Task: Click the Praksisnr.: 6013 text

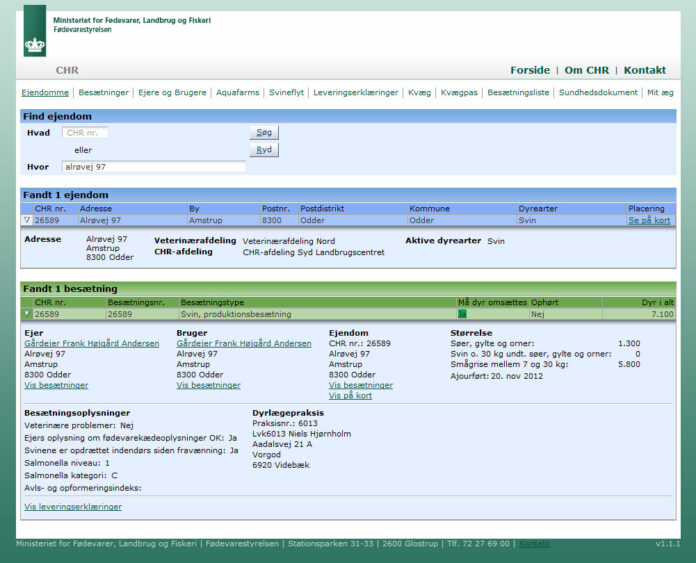Action: coord(285,423)
